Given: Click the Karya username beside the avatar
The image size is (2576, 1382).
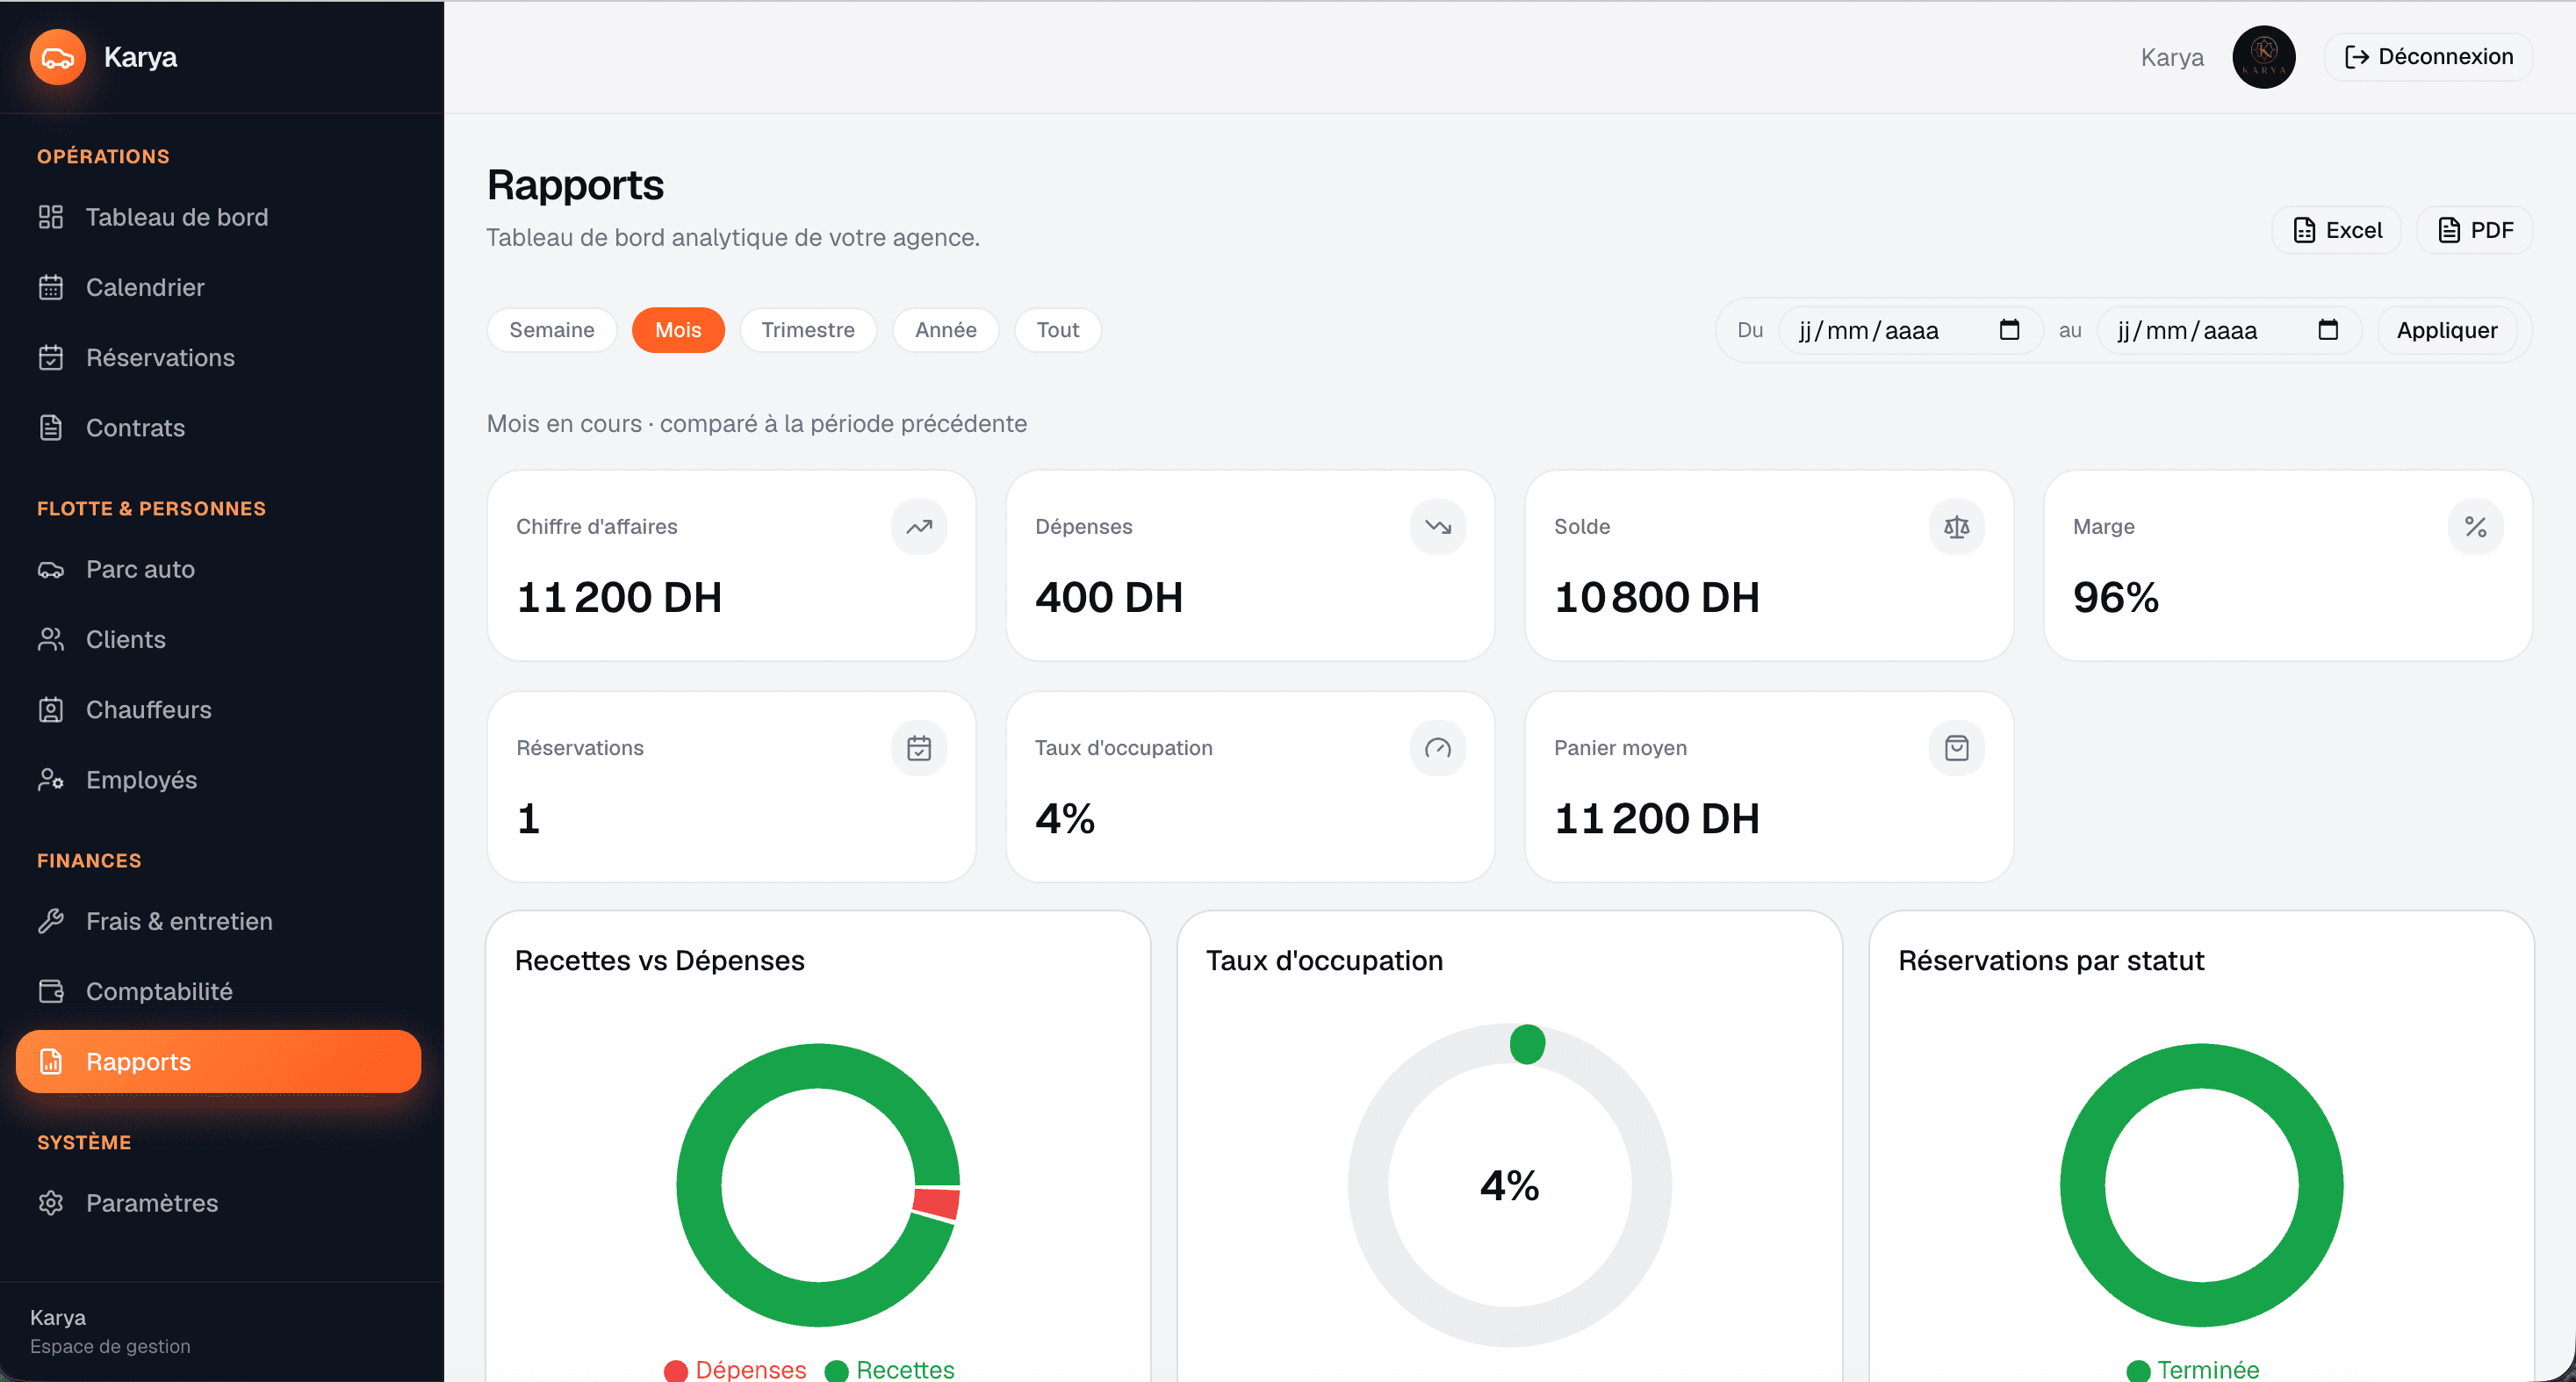Looking at the screenshot, I should point(2172,57).
